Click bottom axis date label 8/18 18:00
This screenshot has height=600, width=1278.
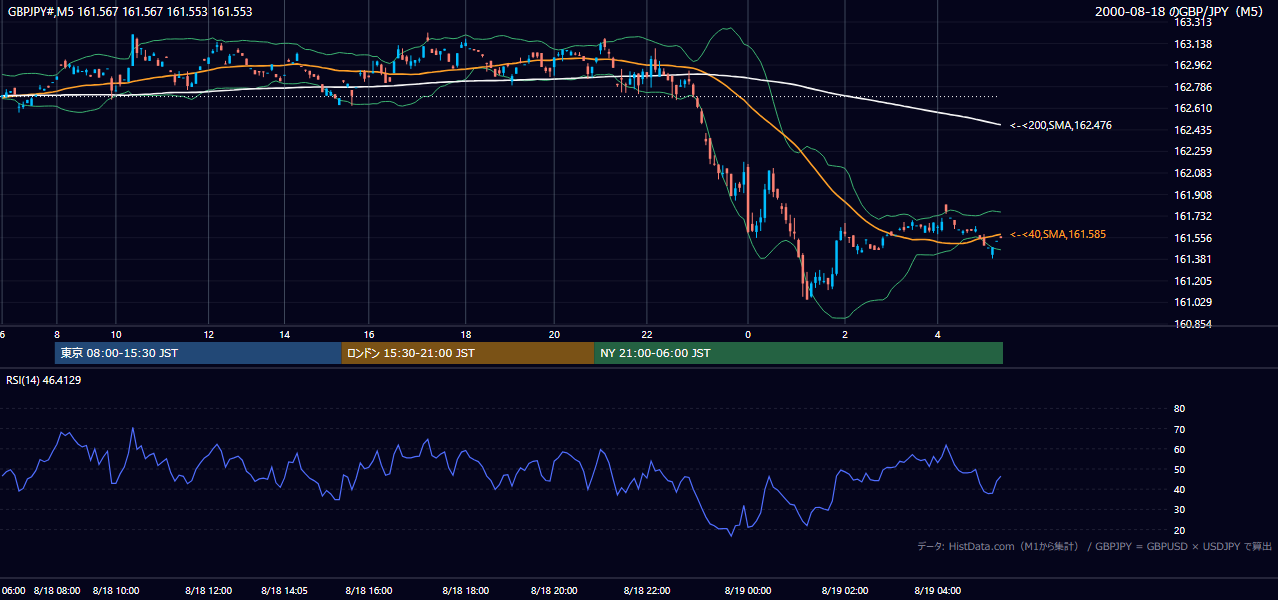click(465, 591)
